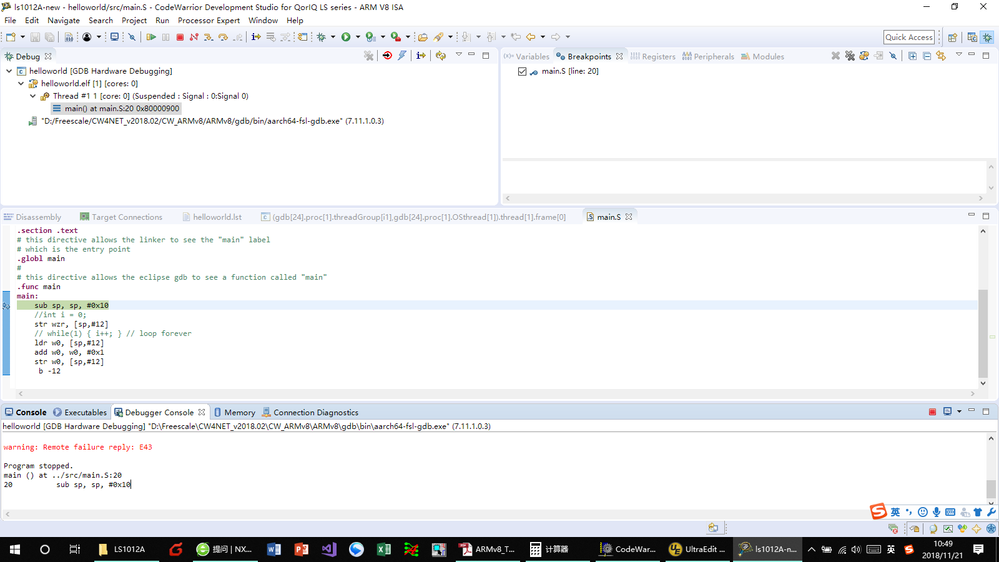Screen dimensions: 999x562
Task: Open Windows Start menu
Action: coord(14,549)
